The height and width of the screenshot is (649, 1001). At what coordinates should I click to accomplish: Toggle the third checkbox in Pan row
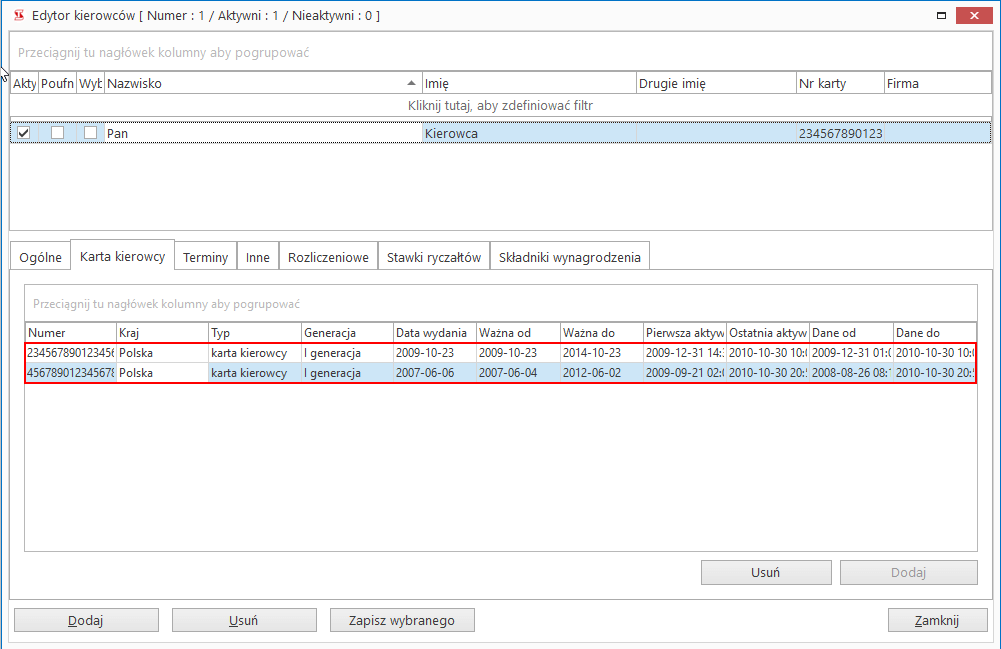click(x=90, y=133)
